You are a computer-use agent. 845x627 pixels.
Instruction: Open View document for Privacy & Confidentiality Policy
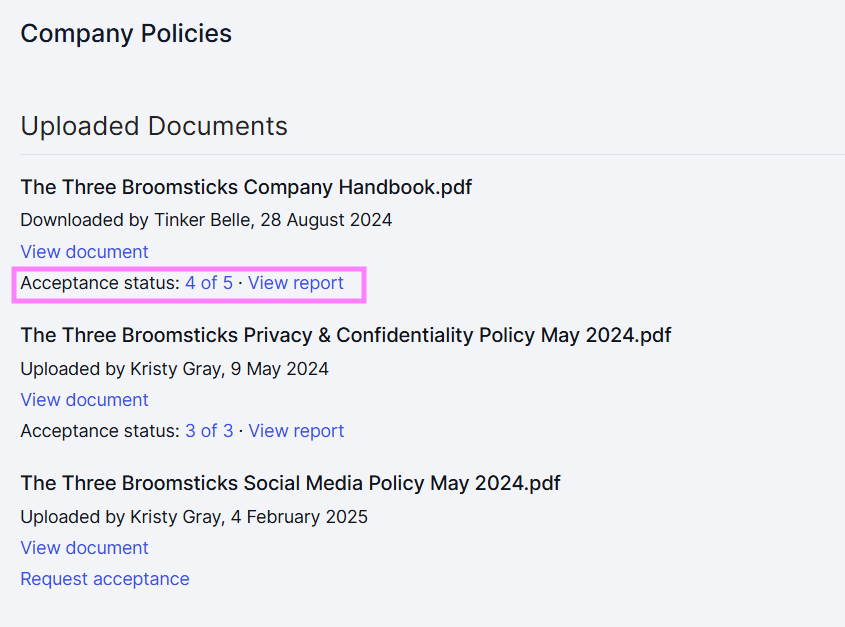click(84, 400)
